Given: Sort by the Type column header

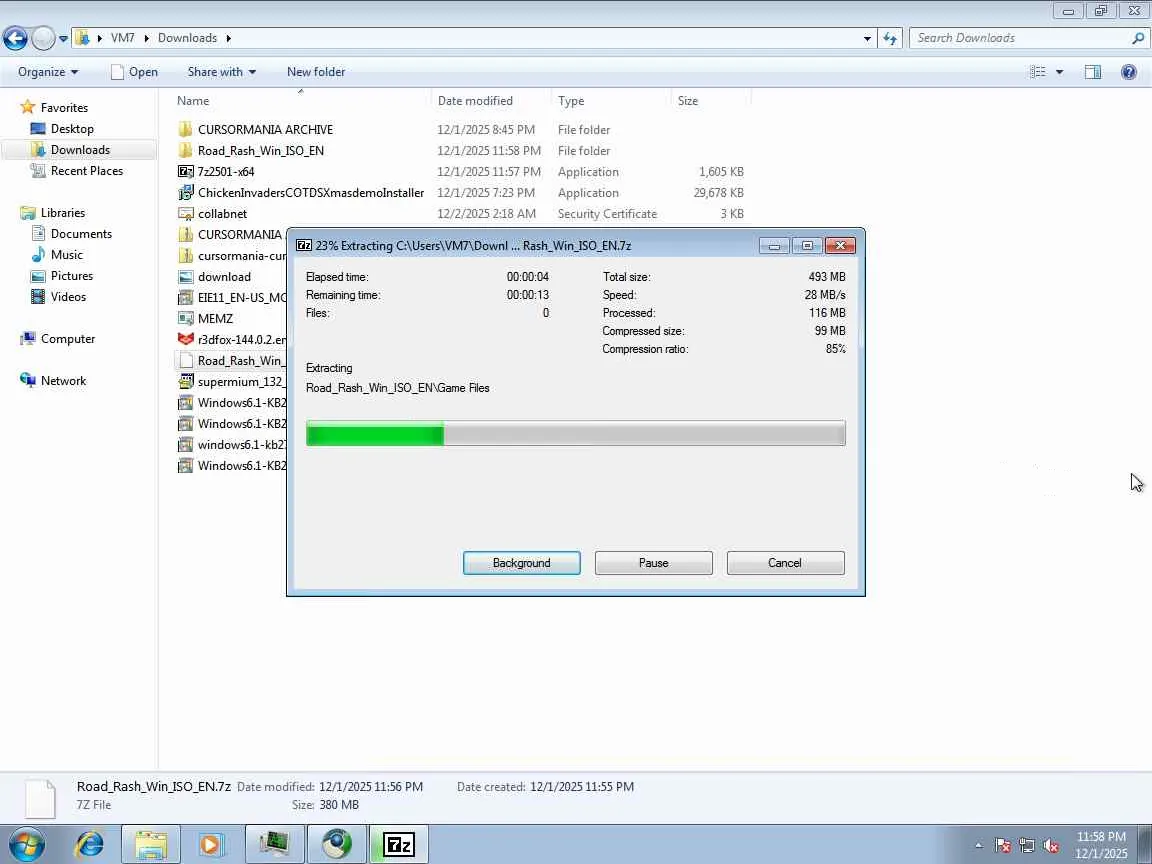Looking at the screenshot, I should (571, 101).
